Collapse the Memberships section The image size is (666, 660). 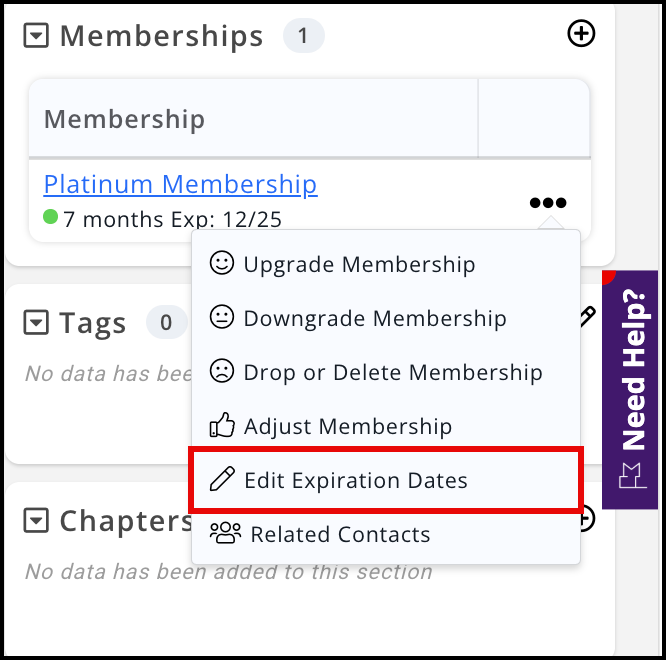point(36,36)
